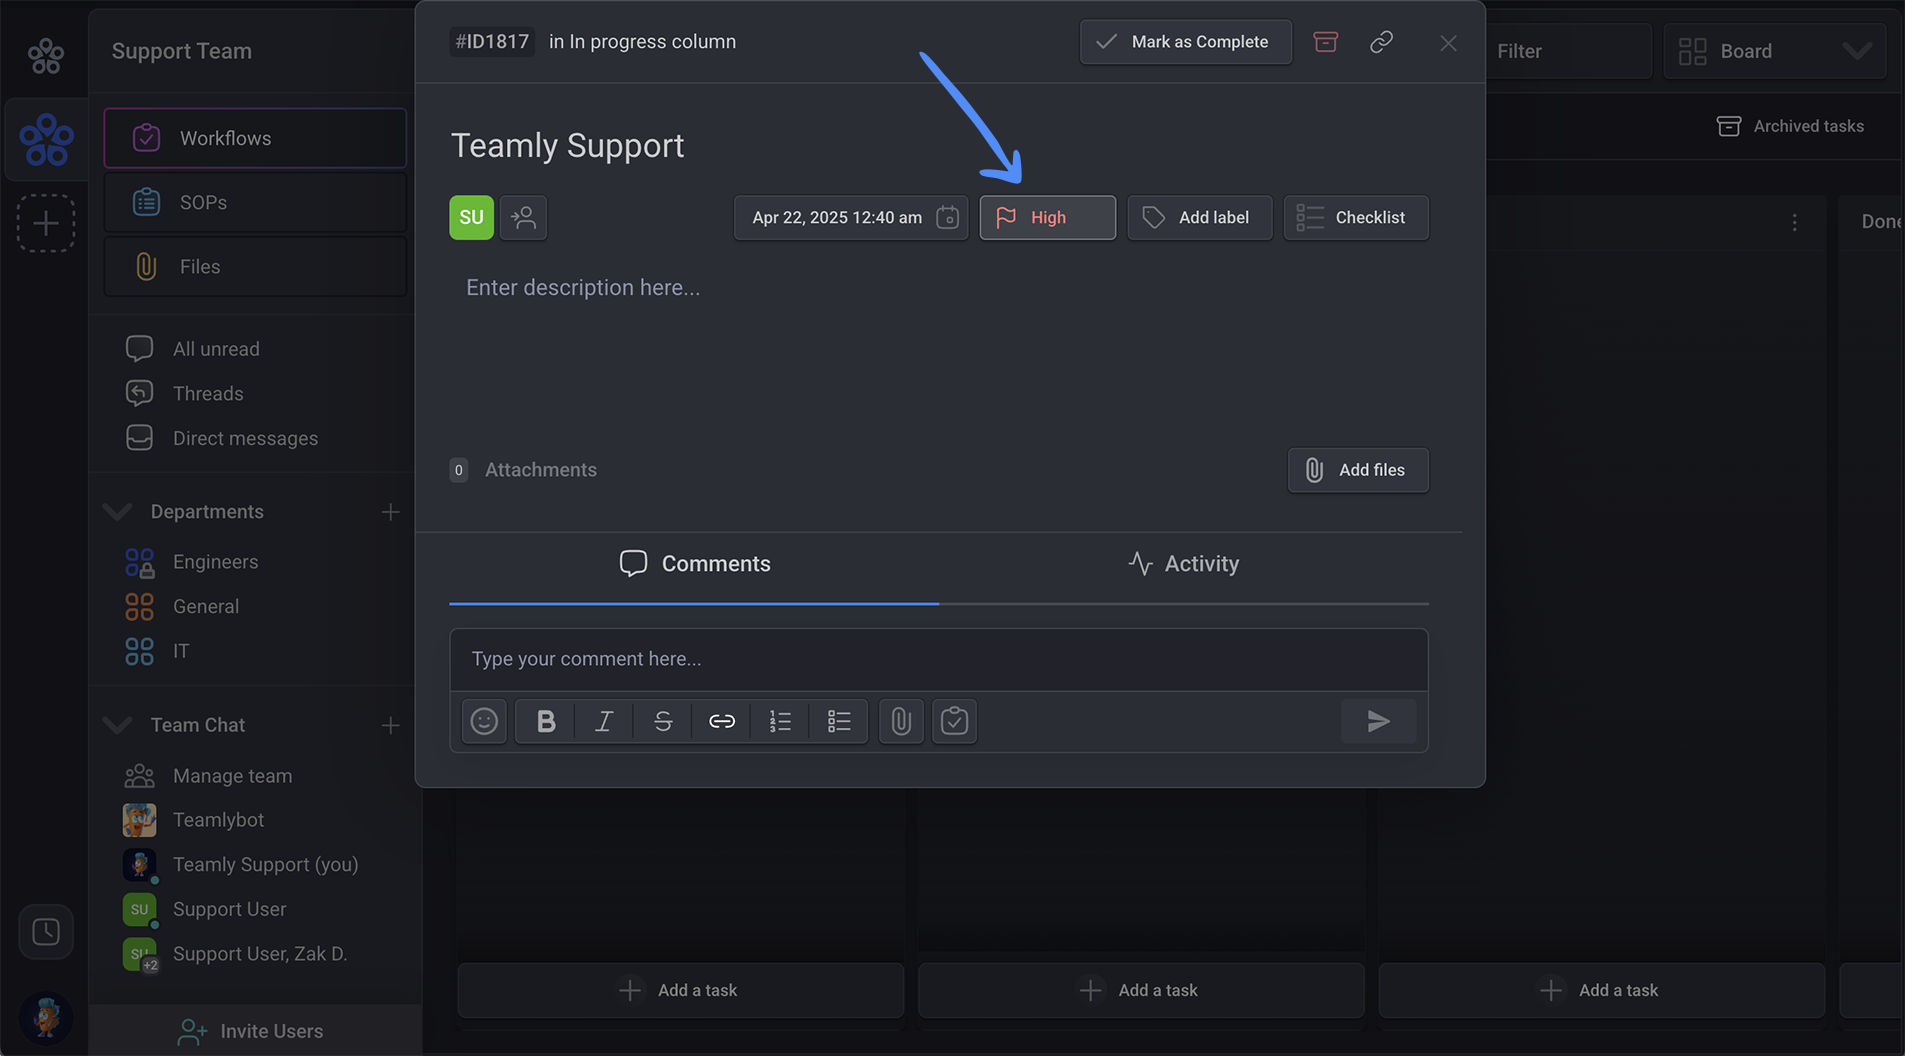Add a new team chat with the plus icon

coord(390,725)
